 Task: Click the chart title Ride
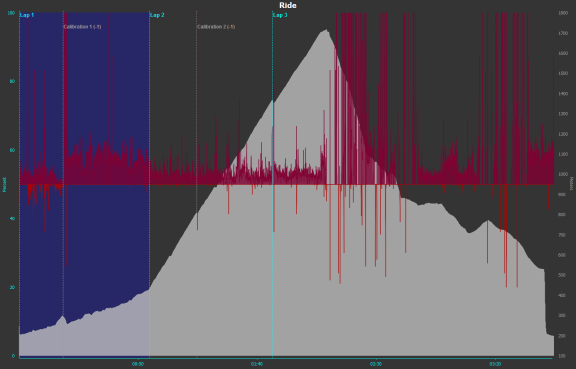[x=288, y=5]
